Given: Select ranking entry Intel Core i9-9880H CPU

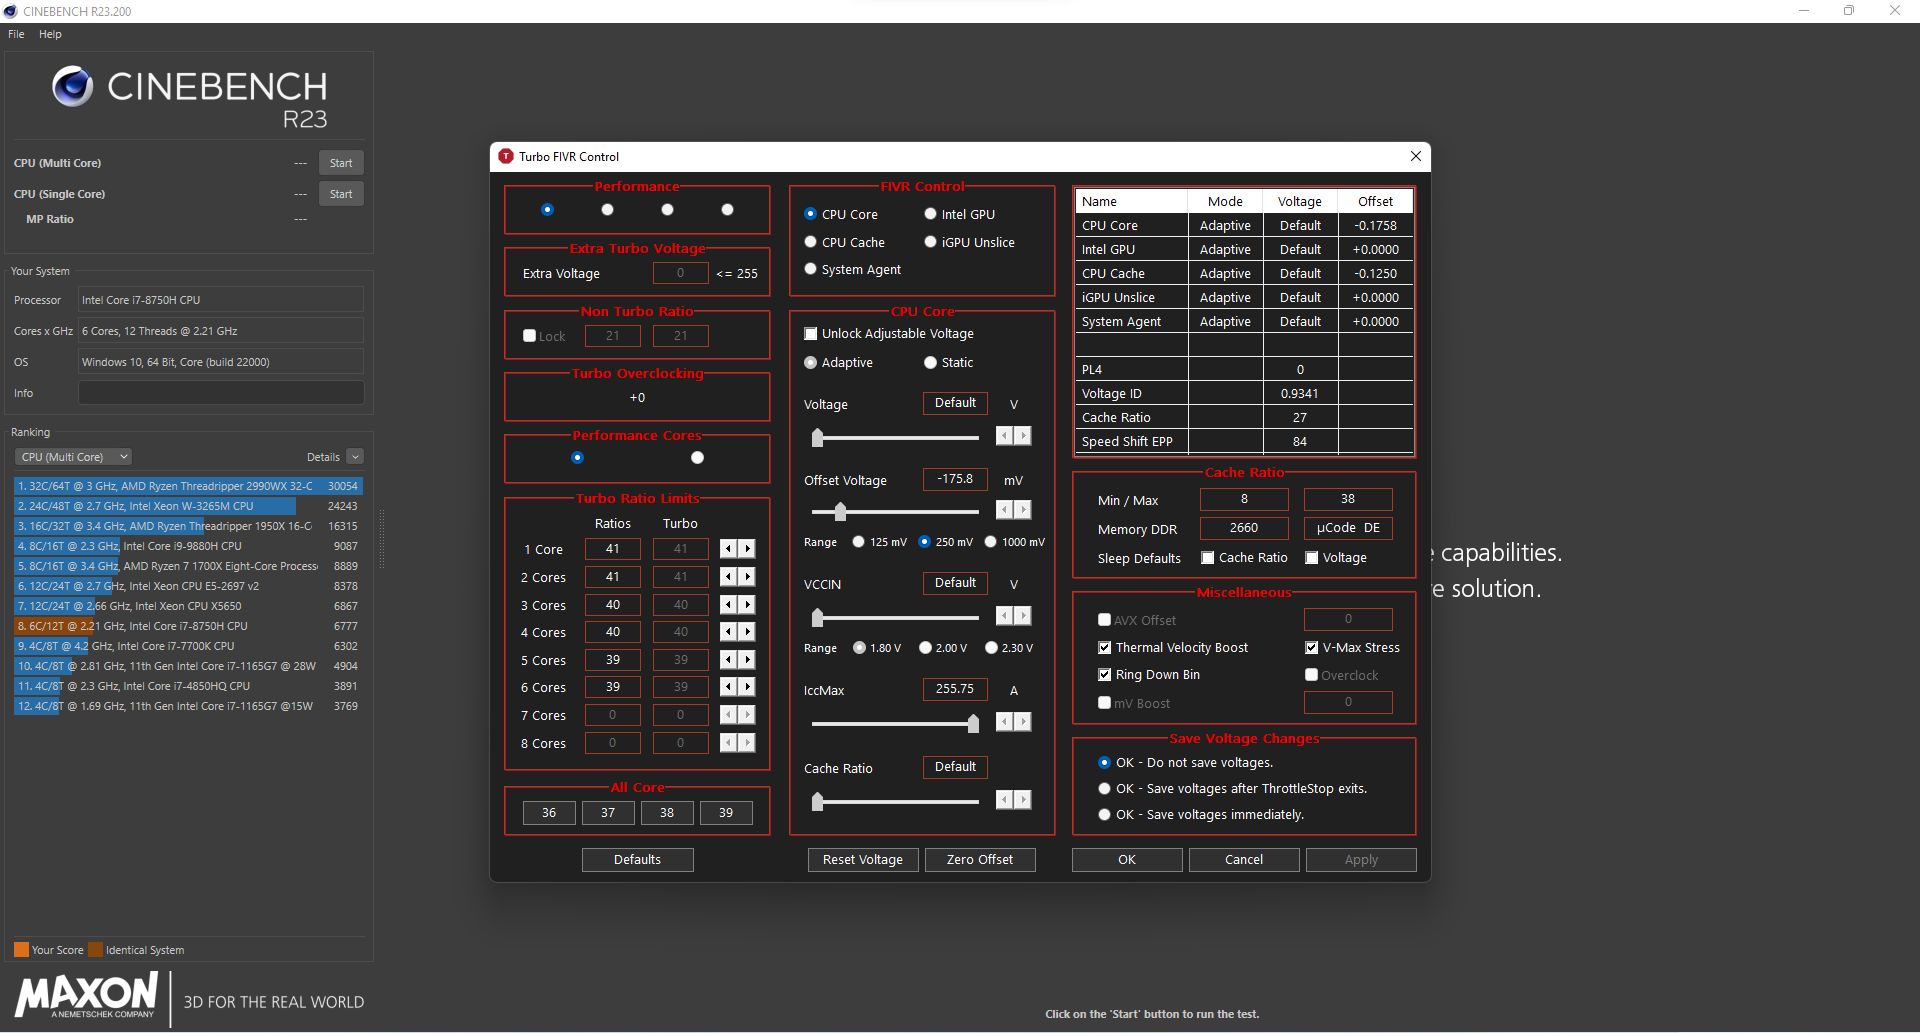Looking at the screenshot, I should click(x=187, y=546).
